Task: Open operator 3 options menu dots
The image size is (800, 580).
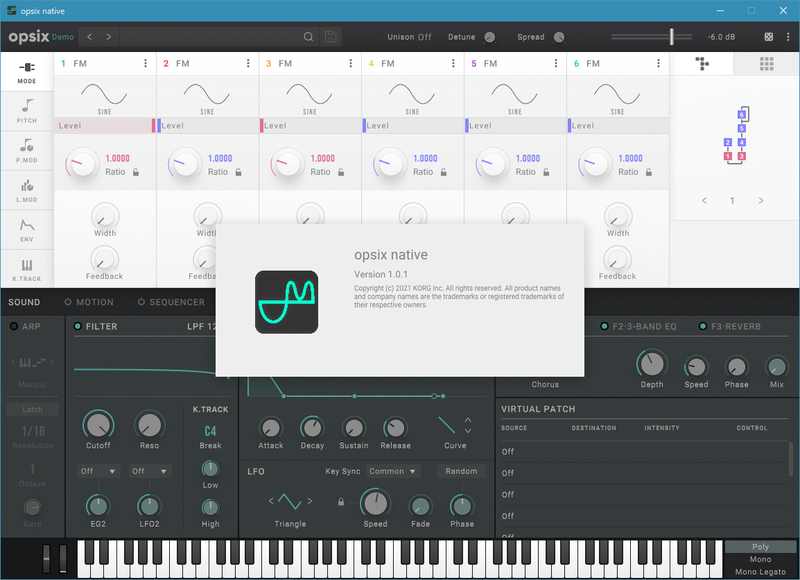Action: point(351,63)
